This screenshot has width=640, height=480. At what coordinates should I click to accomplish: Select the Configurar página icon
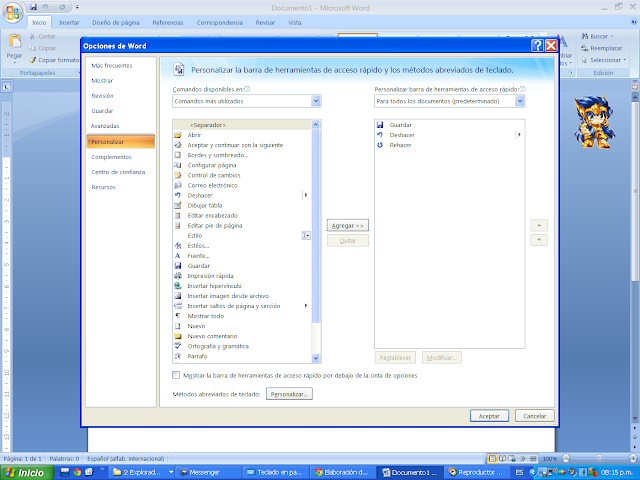[178, 165]
